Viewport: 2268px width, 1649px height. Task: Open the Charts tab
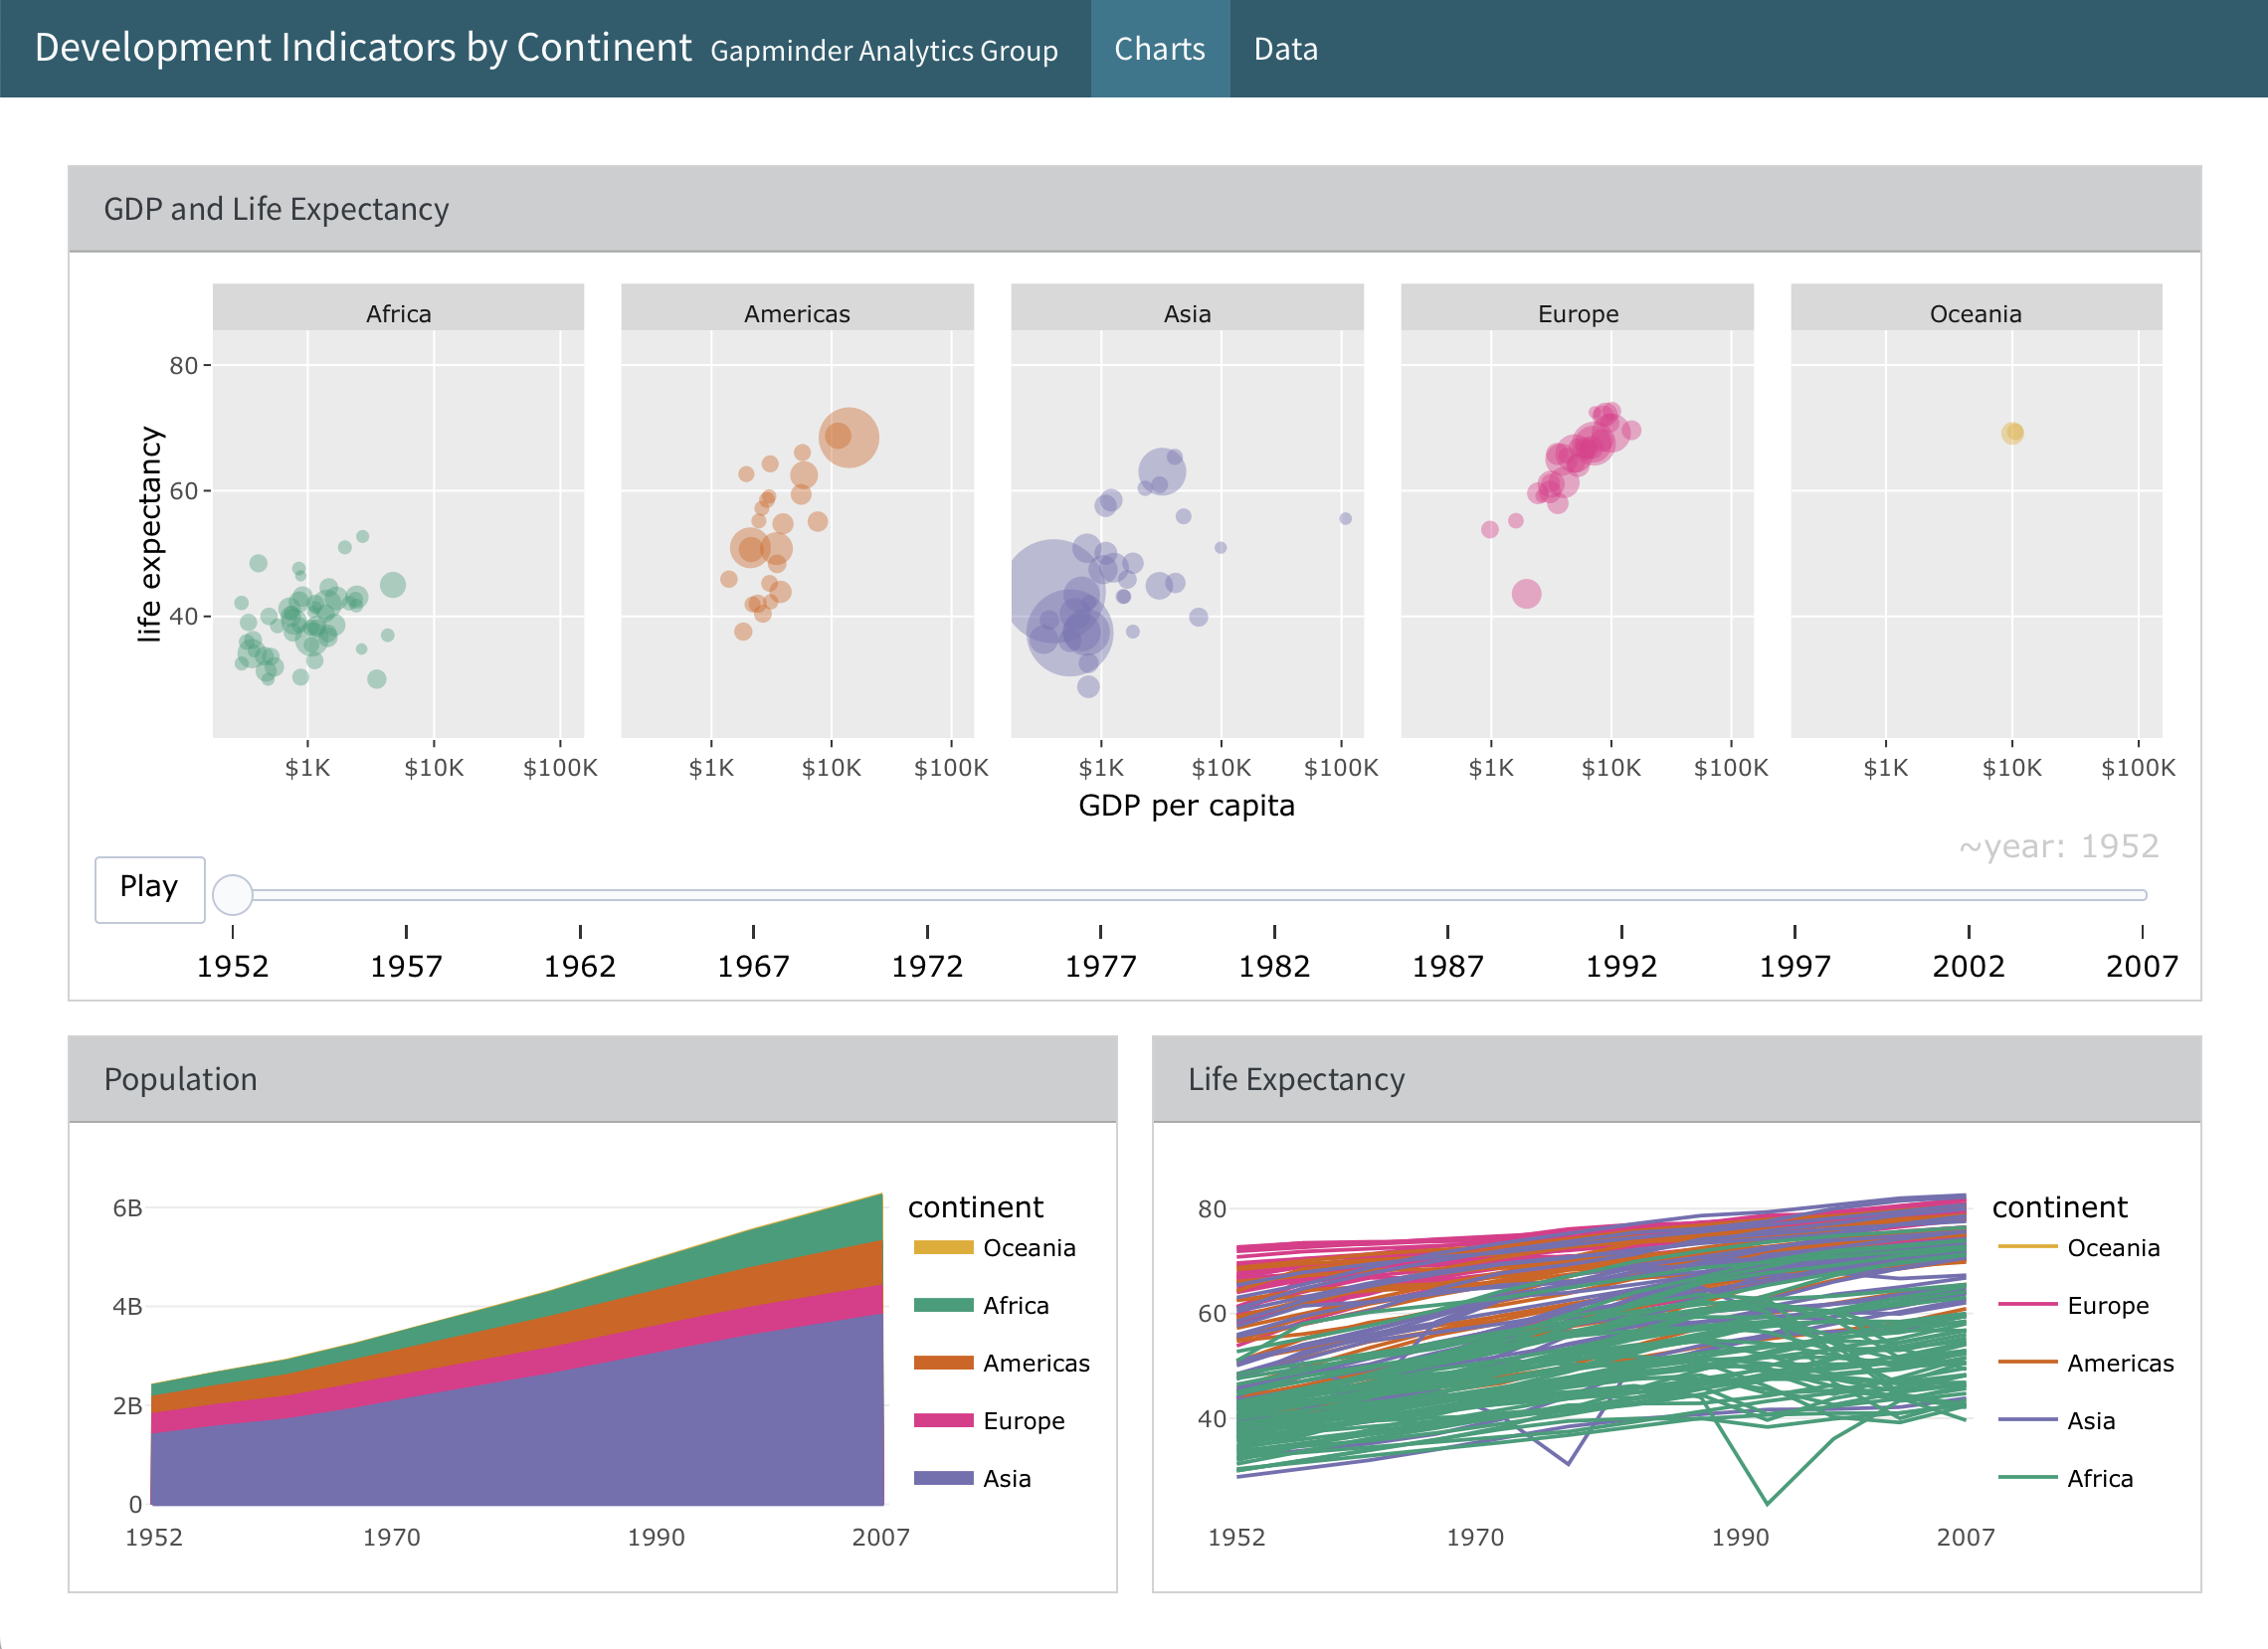(x=1159, y=49)
